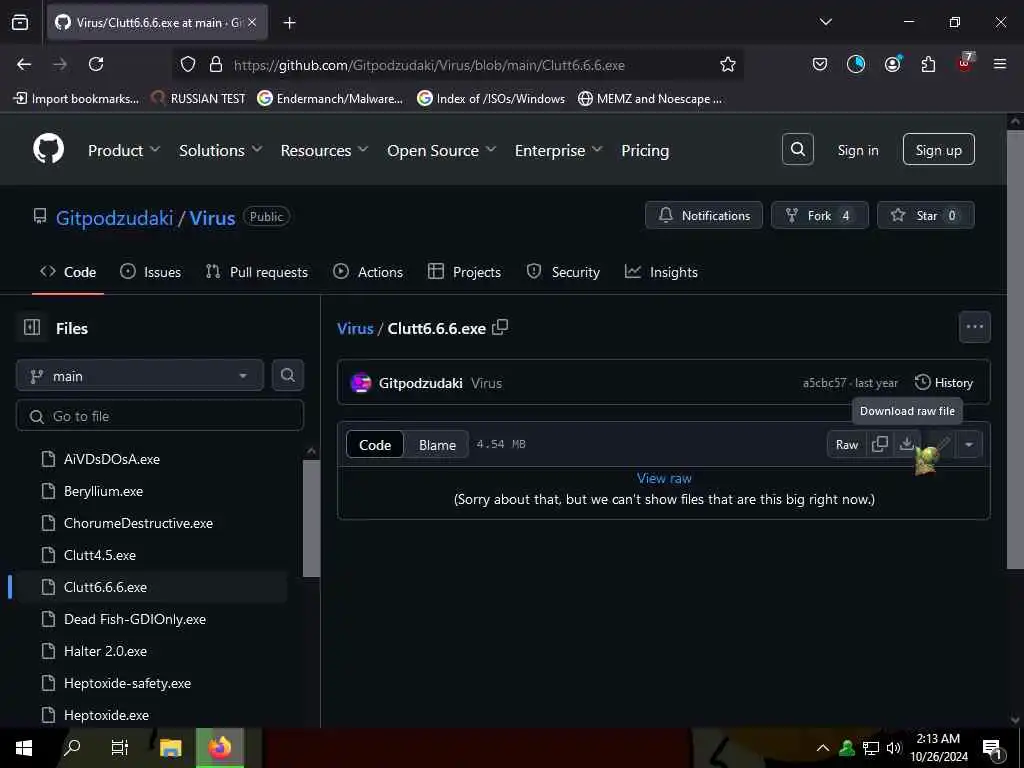
Task: Open File Explorer from the taskbar
Action: click(x=170, y=748)
